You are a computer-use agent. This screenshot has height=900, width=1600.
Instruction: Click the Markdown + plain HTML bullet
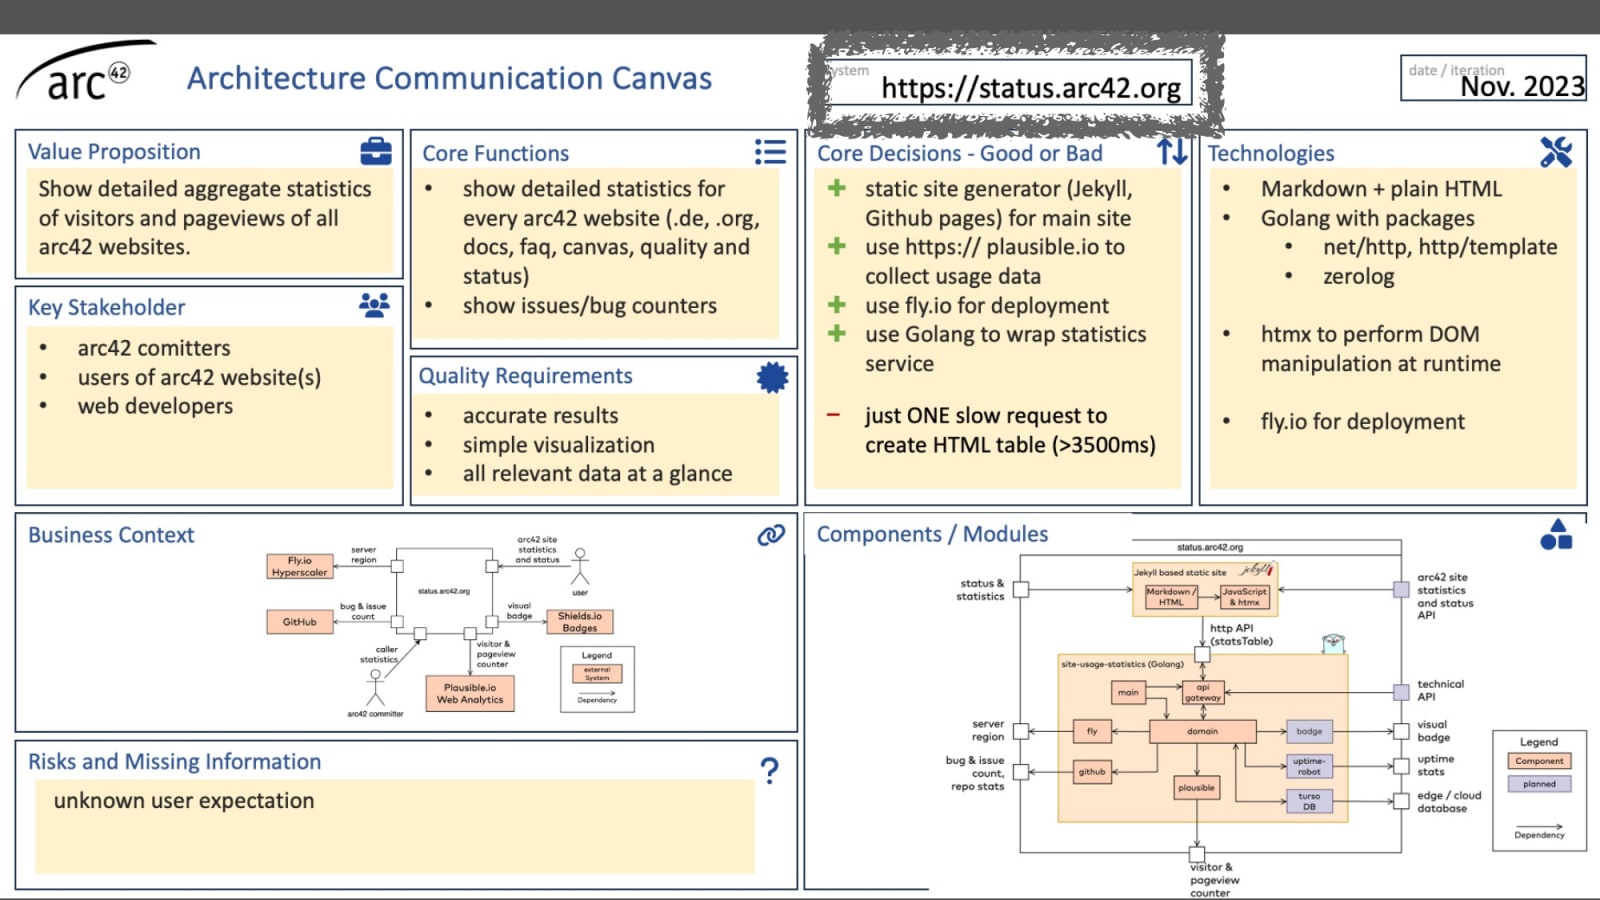(x=1381, y=189)
